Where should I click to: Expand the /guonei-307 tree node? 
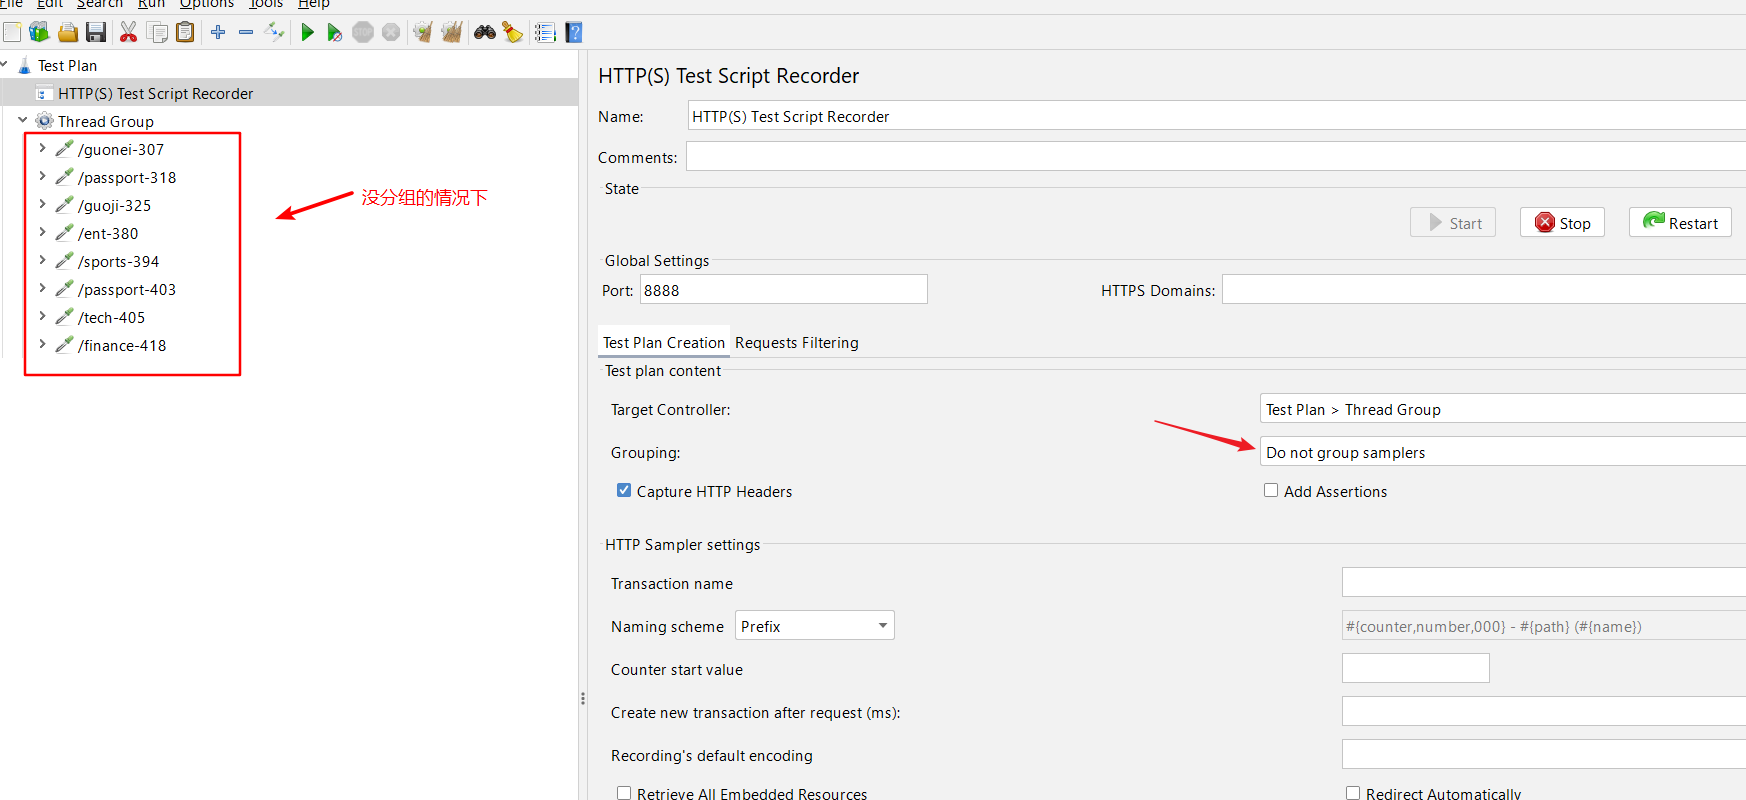coord(42,149)
